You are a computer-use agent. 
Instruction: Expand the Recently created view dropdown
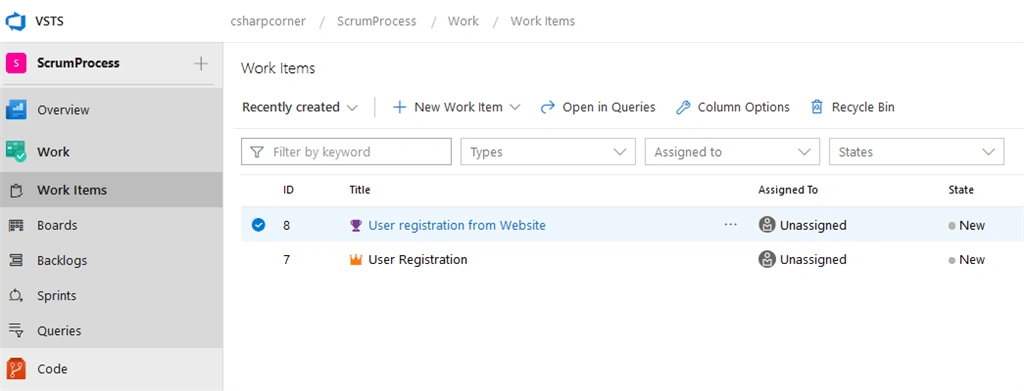tap(300, 107)
